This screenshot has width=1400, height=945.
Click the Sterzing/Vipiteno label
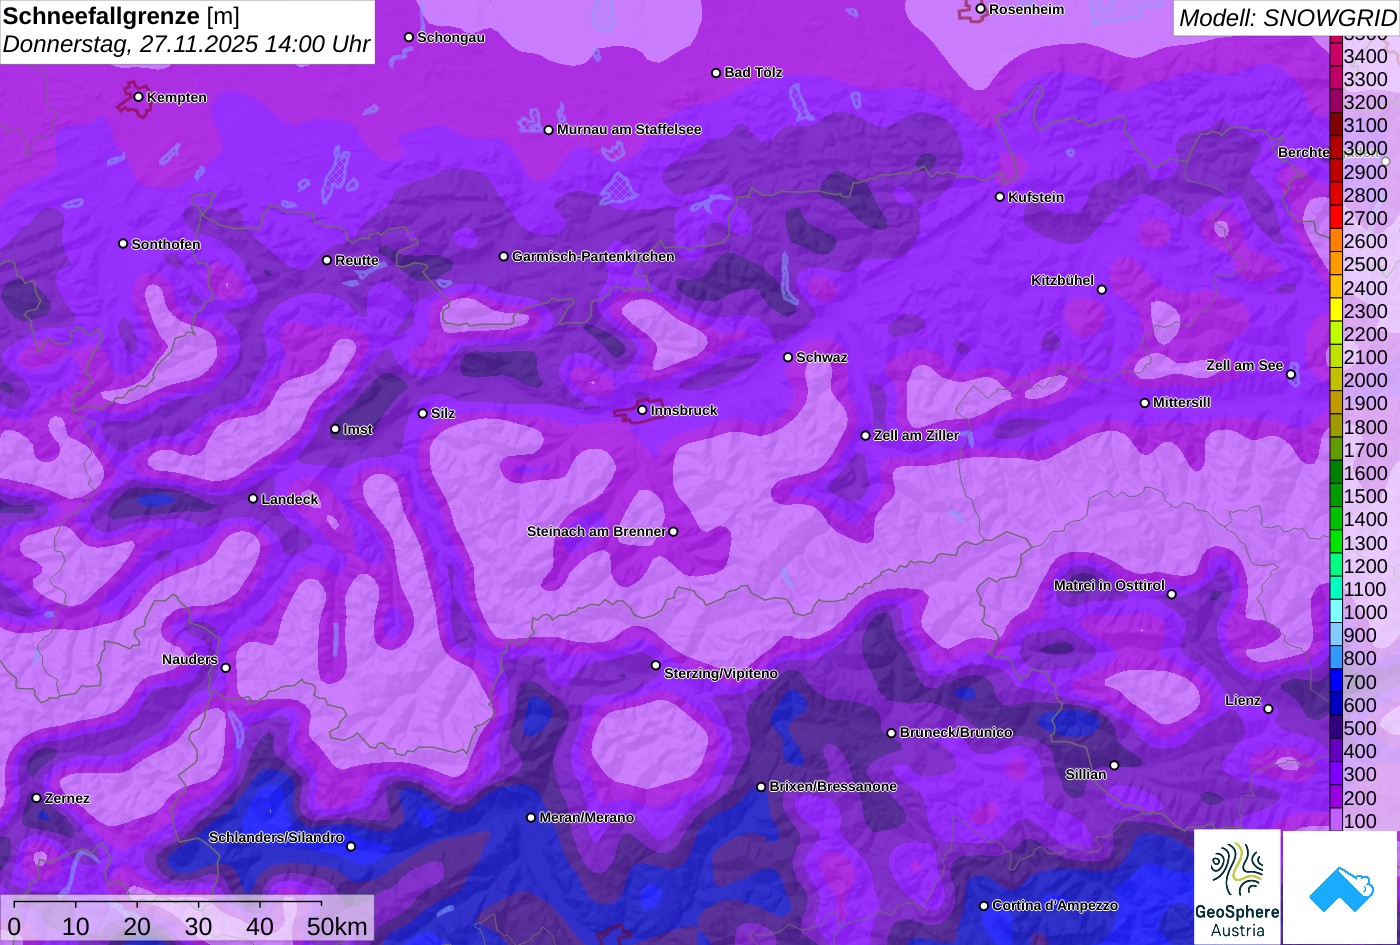point(721,674)
